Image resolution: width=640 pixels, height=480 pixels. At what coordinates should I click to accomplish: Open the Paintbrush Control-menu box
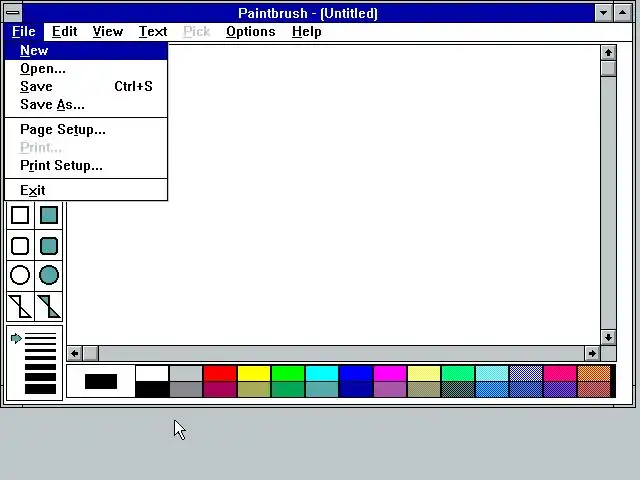(x=13, y=13)
